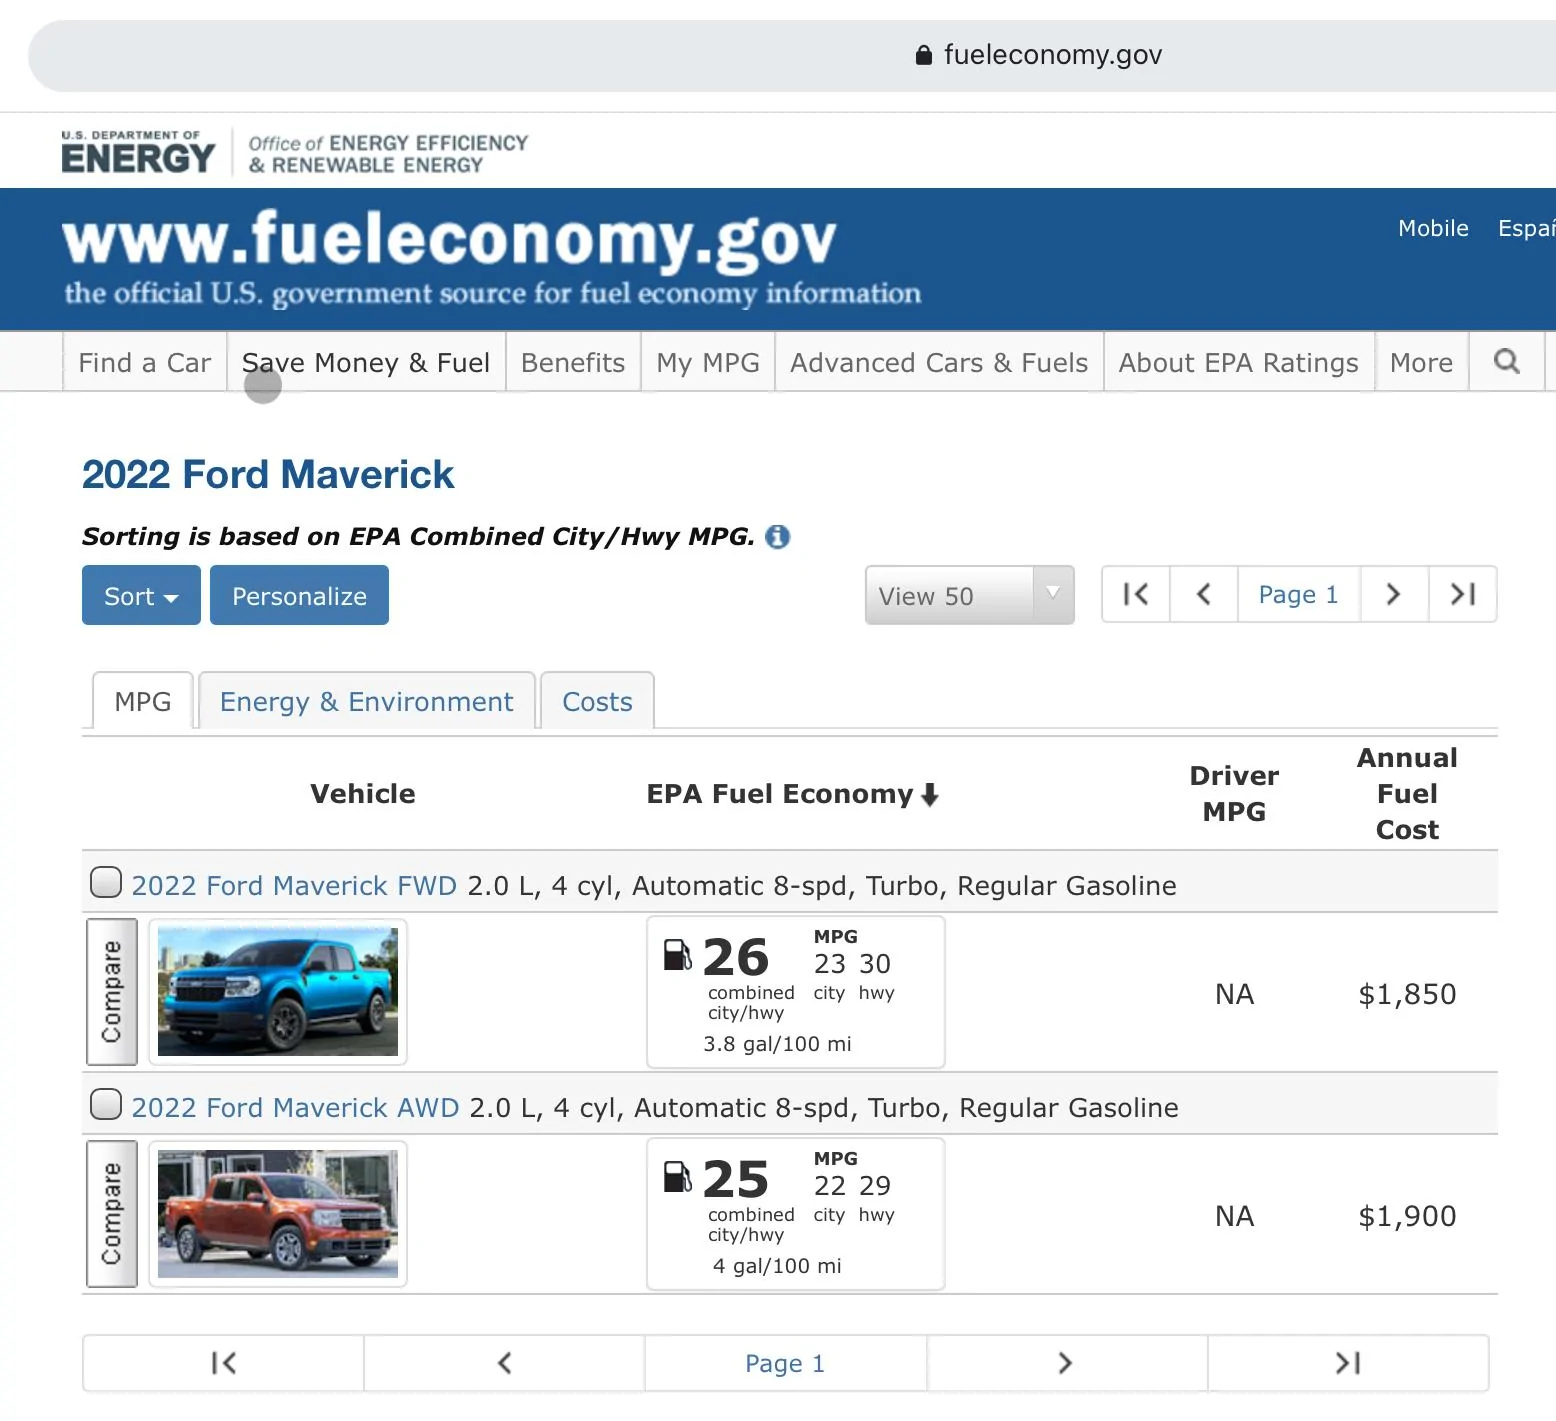1556x1421 pixels.
Task: Select the MPG tab
Action: click(x=143, y=701)
